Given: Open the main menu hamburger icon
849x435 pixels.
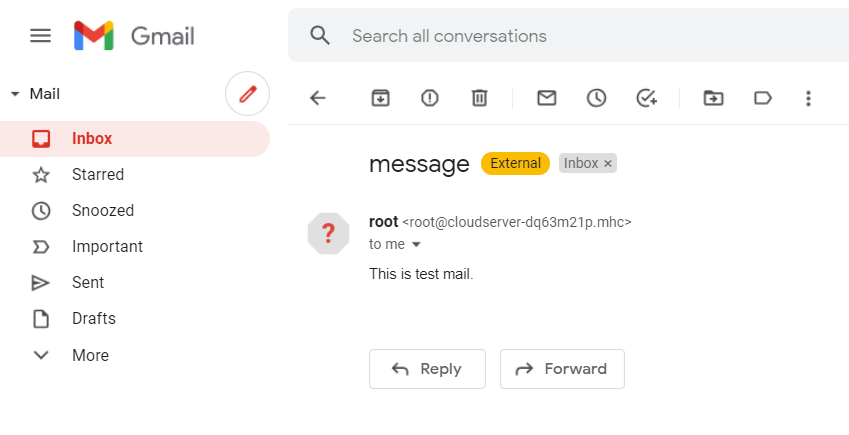Looking at the screenshot, I should [x=41, y=36].
